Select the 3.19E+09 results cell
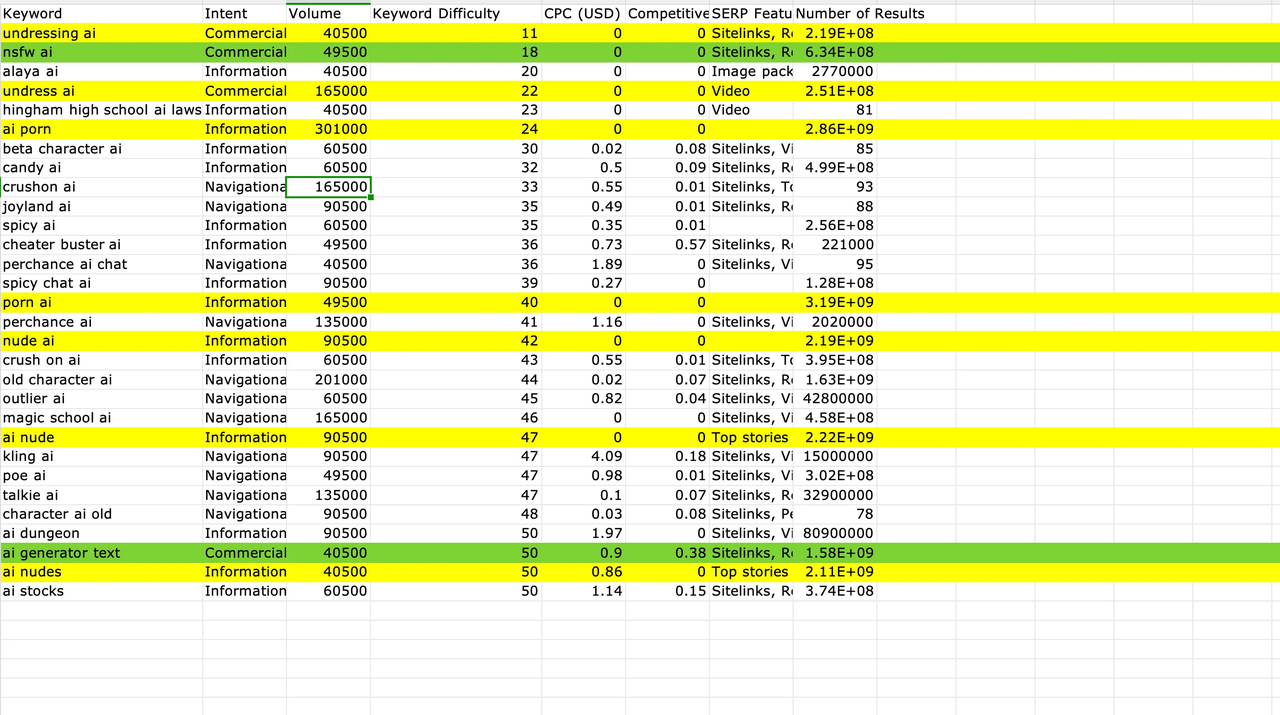1280x715 pixels. [835, 303]
